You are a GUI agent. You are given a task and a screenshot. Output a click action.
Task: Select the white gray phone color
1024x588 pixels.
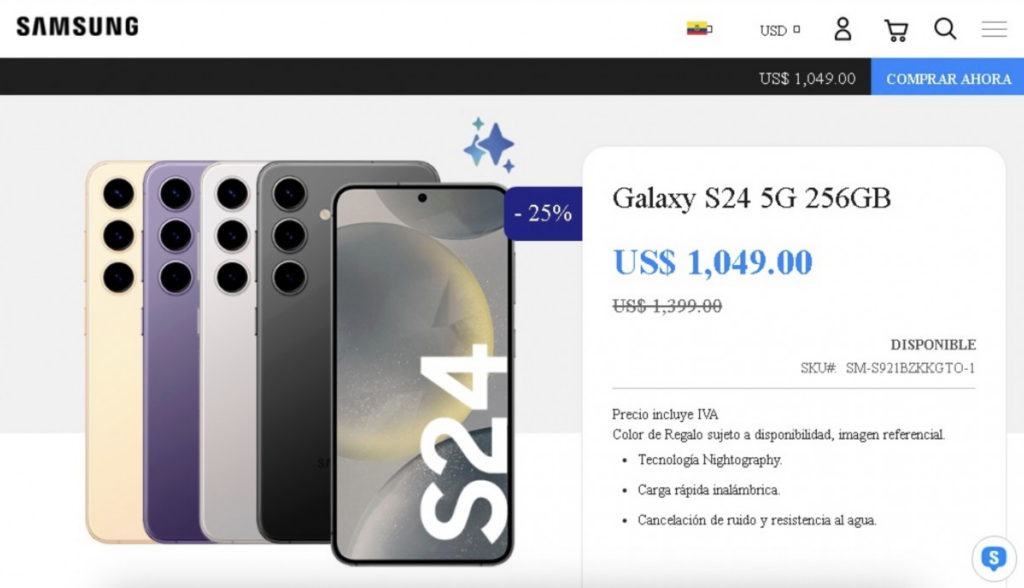pyautogui.click(x=229, y=353)
